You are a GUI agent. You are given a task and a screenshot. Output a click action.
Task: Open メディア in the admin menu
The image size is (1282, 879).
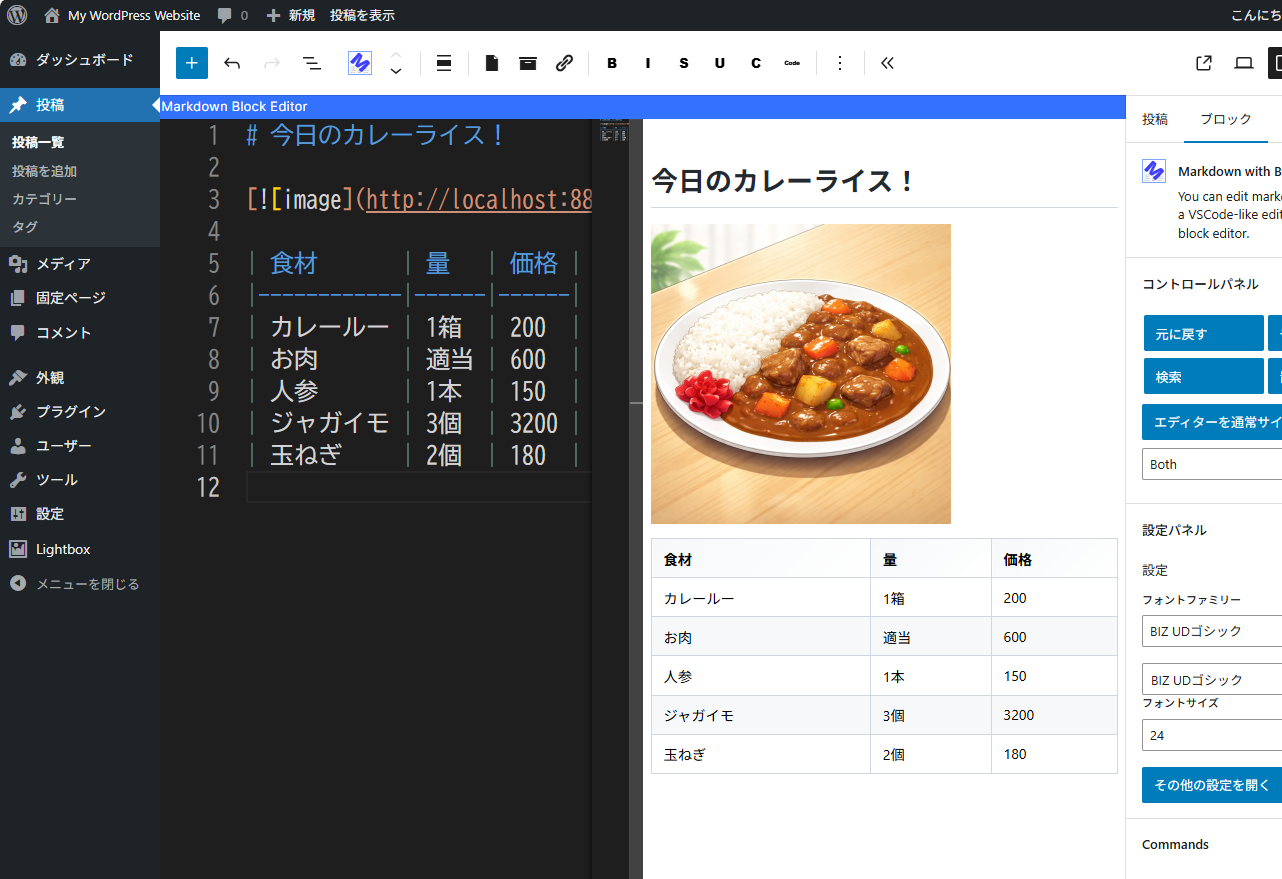63,264
